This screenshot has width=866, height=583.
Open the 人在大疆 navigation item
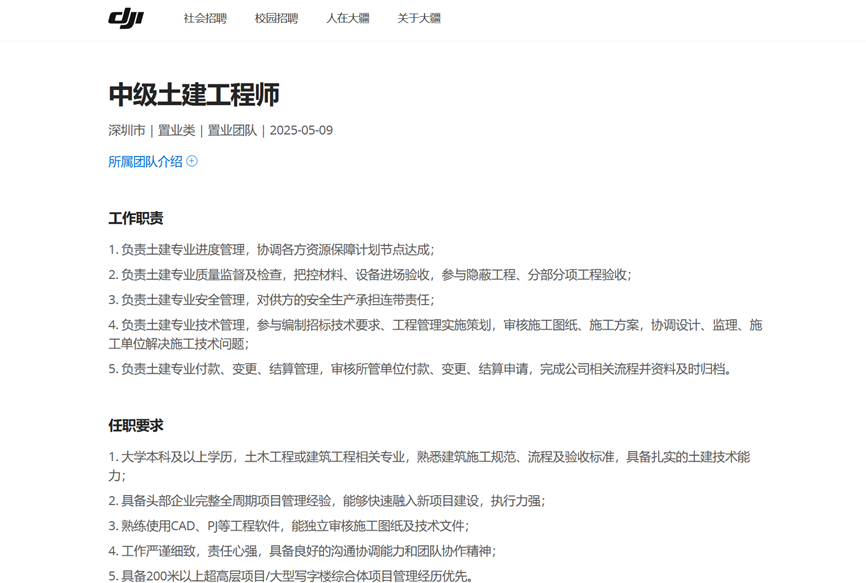point(347,18)
